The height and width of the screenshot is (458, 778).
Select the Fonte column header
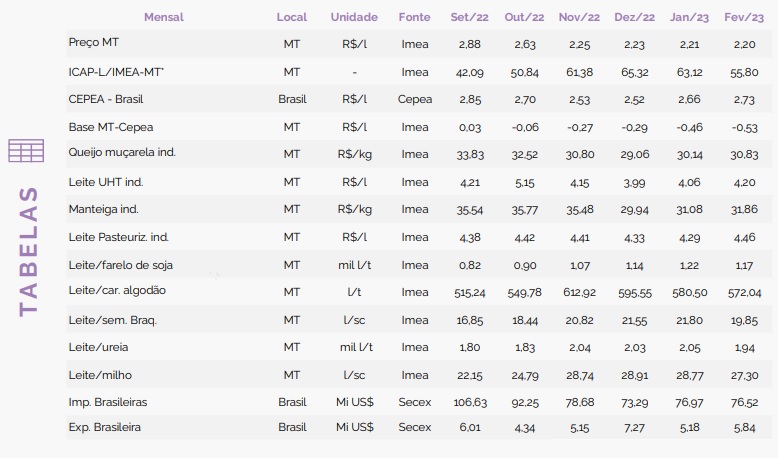coord(414,17)
